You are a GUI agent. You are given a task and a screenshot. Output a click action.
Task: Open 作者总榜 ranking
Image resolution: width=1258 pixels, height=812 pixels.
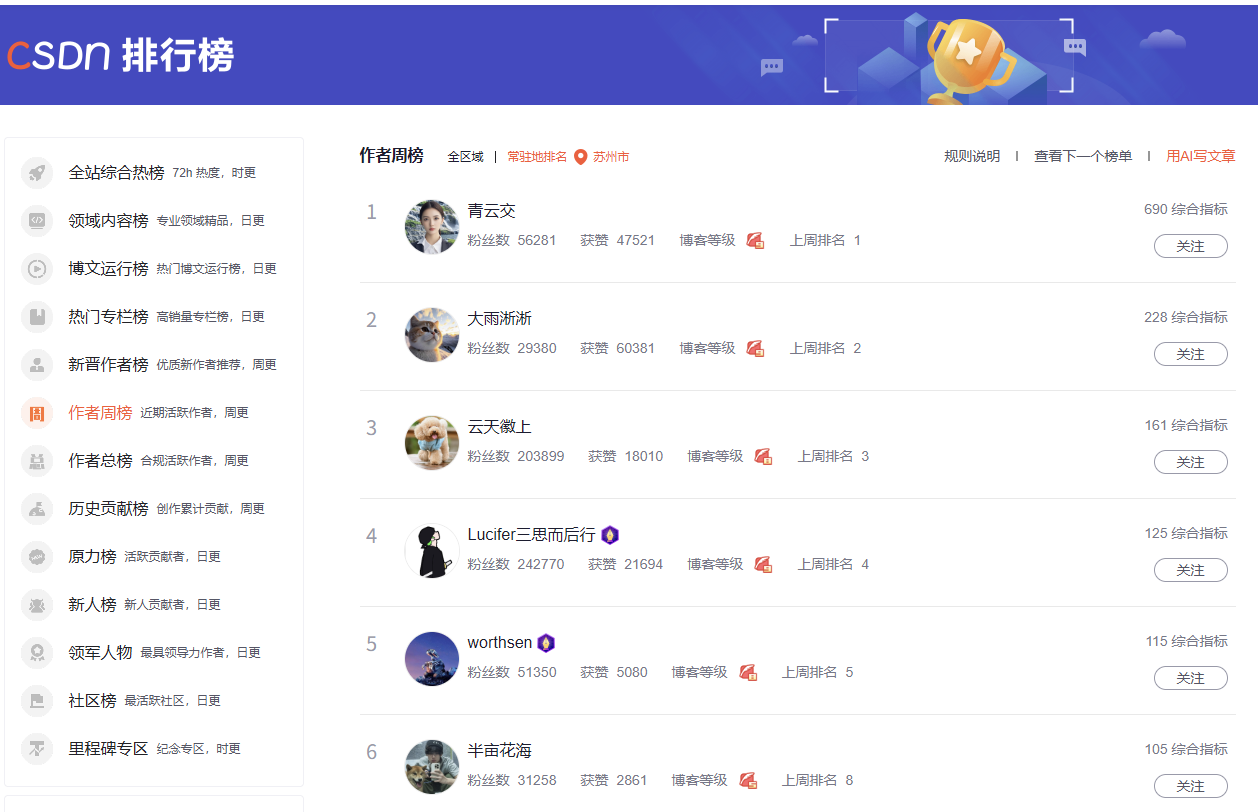tap(100, 461)
